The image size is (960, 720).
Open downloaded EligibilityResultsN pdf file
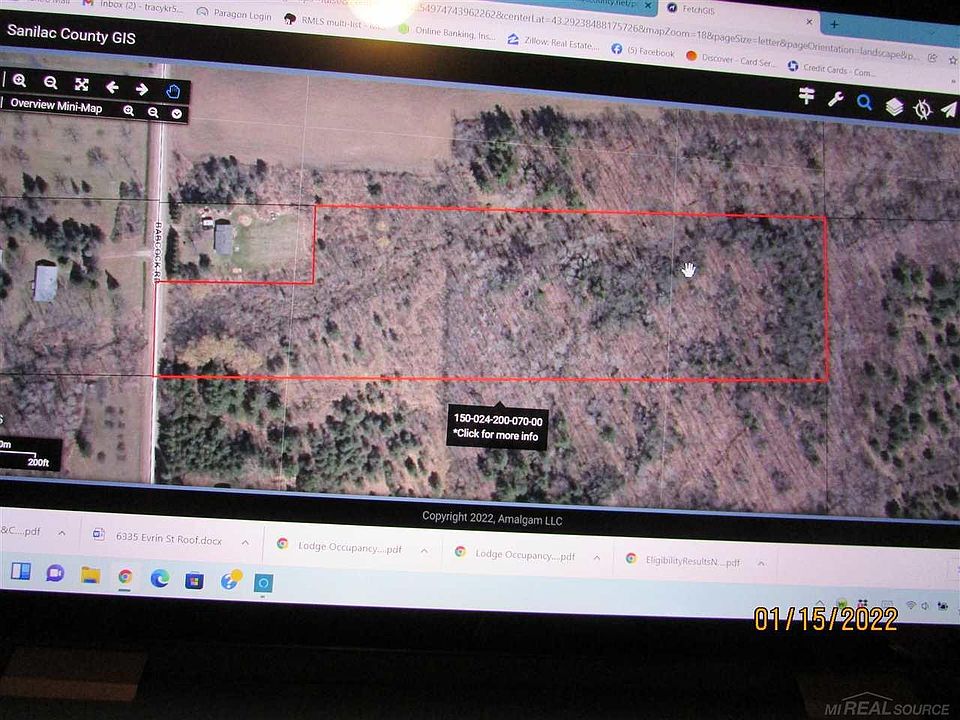coord(683,560)
